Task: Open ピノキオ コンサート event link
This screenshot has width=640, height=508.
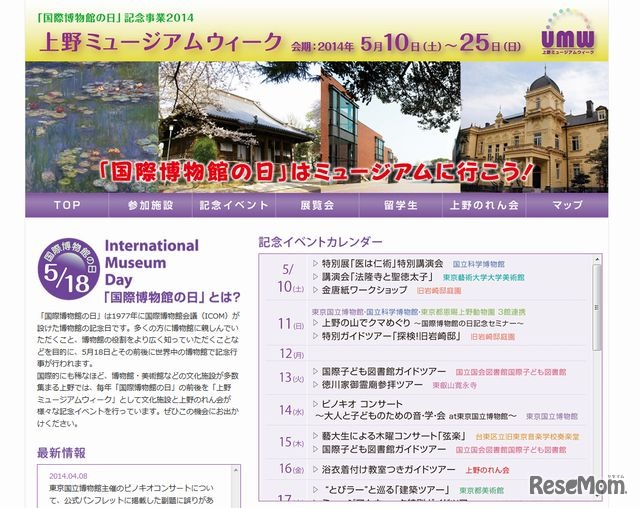Action: click(x=362, y=404)
